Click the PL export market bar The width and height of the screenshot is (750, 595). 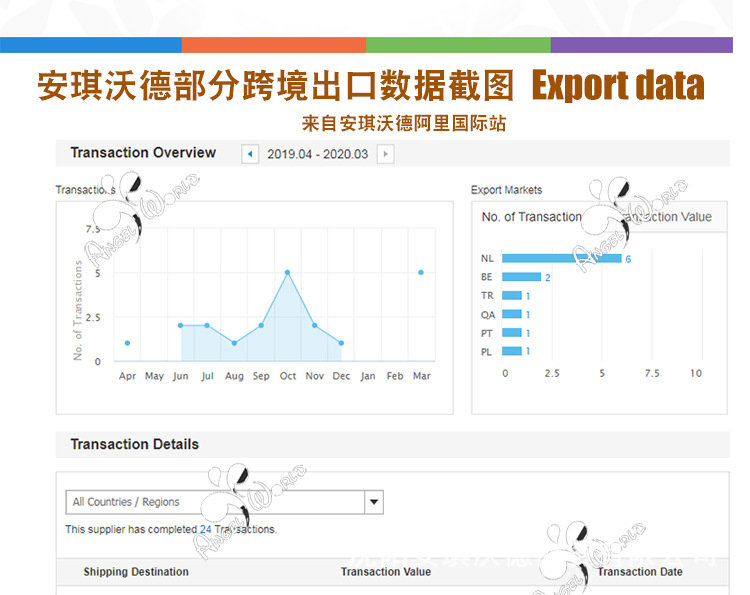pyautogui.click(x=512, y=351)
